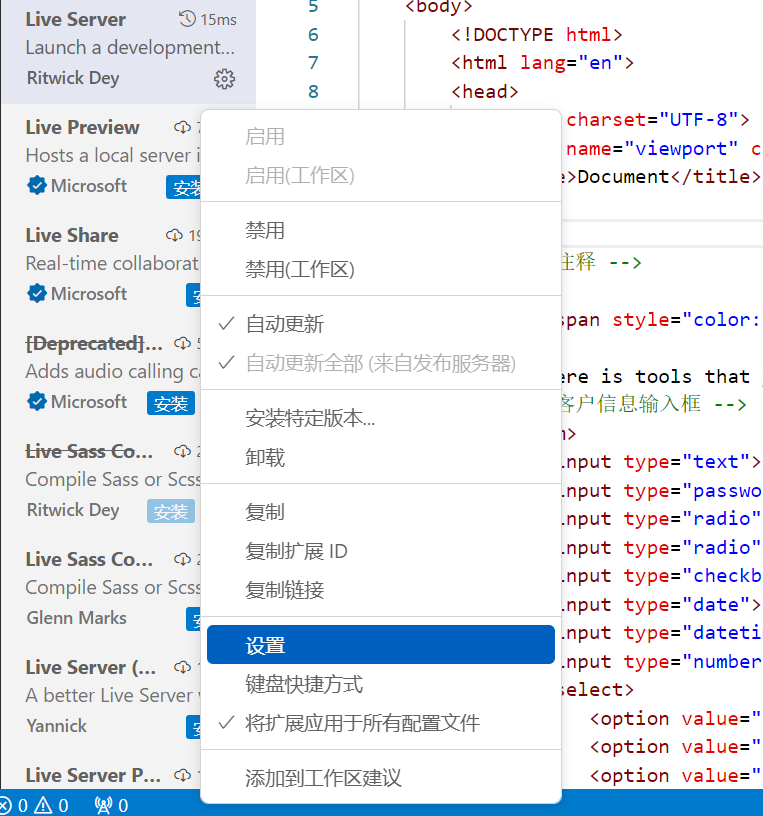Image resolution: width=763 pixels, height=816 pixels.
Task: Open 设置 from the context menu
Action: click(x=380, y=645)
